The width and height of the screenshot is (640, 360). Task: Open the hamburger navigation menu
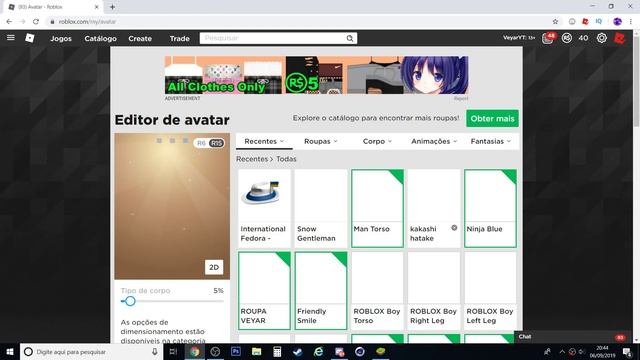click(x=11, y=38)
